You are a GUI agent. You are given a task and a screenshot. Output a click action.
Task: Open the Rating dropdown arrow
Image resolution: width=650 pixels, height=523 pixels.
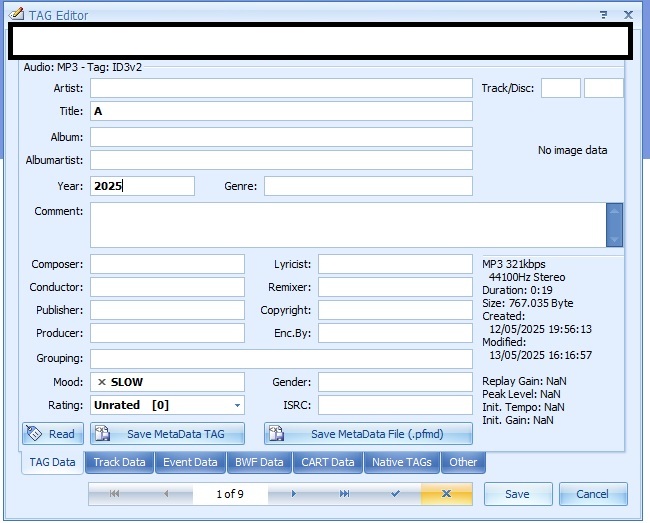[x=237, y=405]
